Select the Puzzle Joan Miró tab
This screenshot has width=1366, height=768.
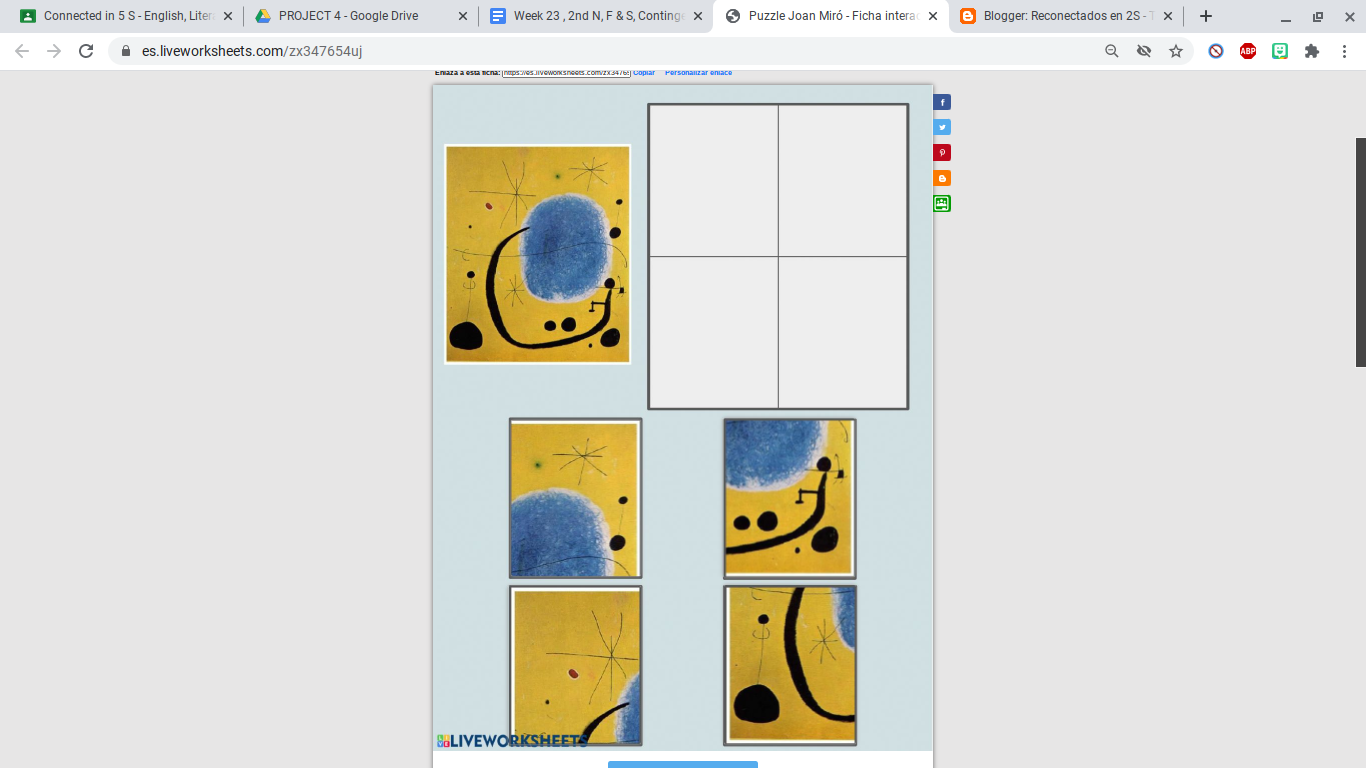831,16
